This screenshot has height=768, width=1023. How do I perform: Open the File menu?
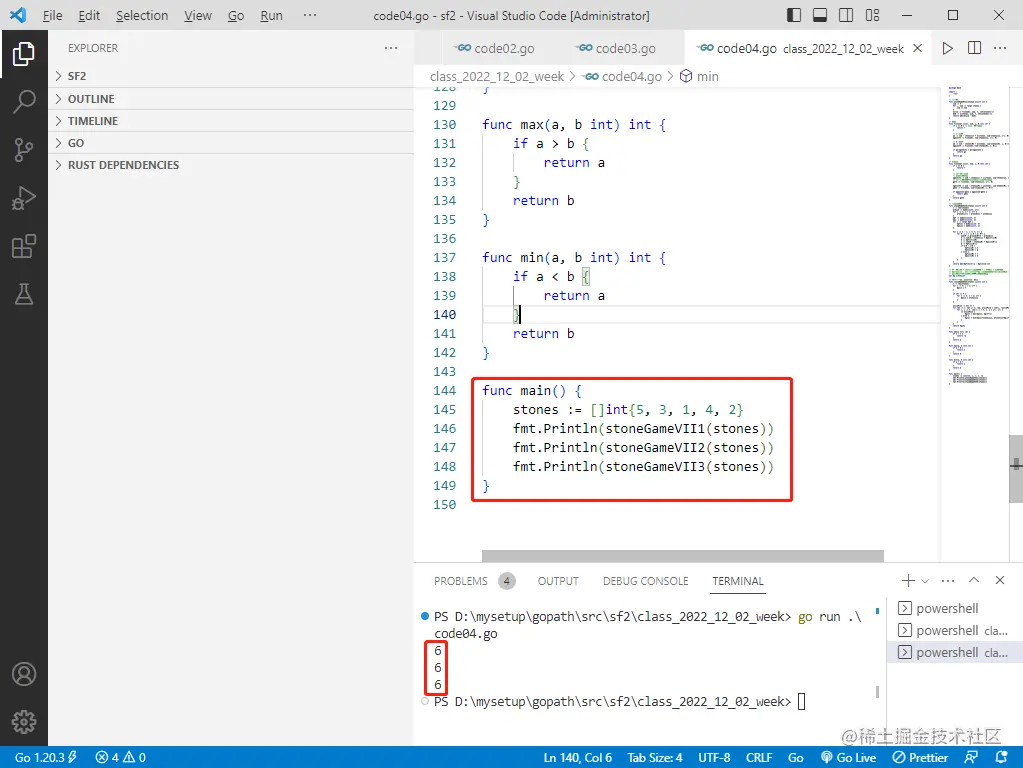(52, 15)
